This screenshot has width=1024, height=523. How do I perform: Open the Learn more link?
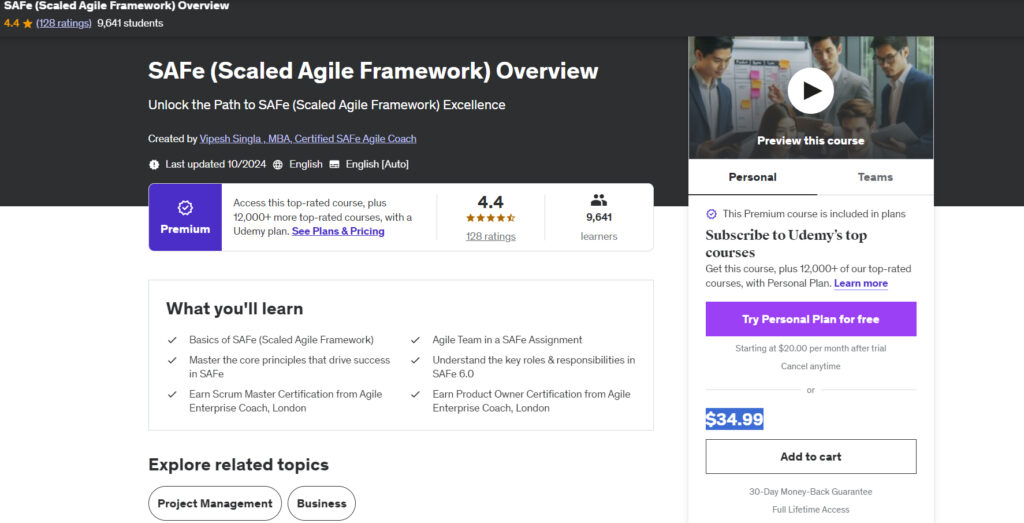[x=861, y=283]
